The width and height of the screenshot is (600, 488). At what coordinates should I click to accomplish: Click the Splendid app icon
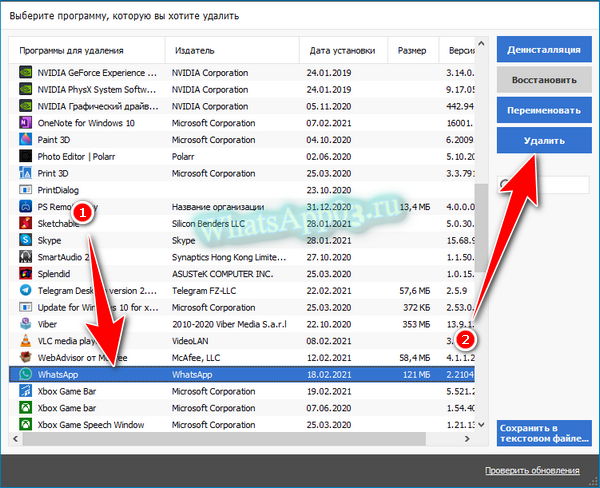point(26,274)
